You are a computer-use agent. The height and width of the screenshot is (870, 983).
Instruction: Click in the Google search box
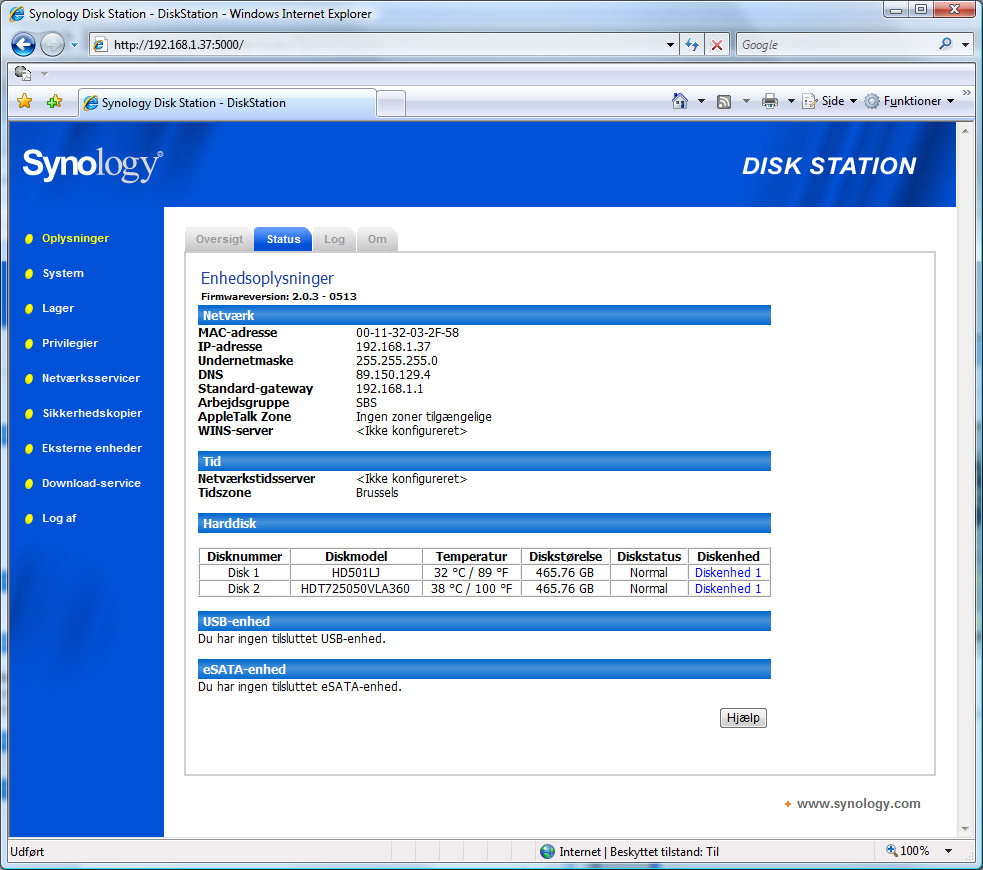coord(835,45)
